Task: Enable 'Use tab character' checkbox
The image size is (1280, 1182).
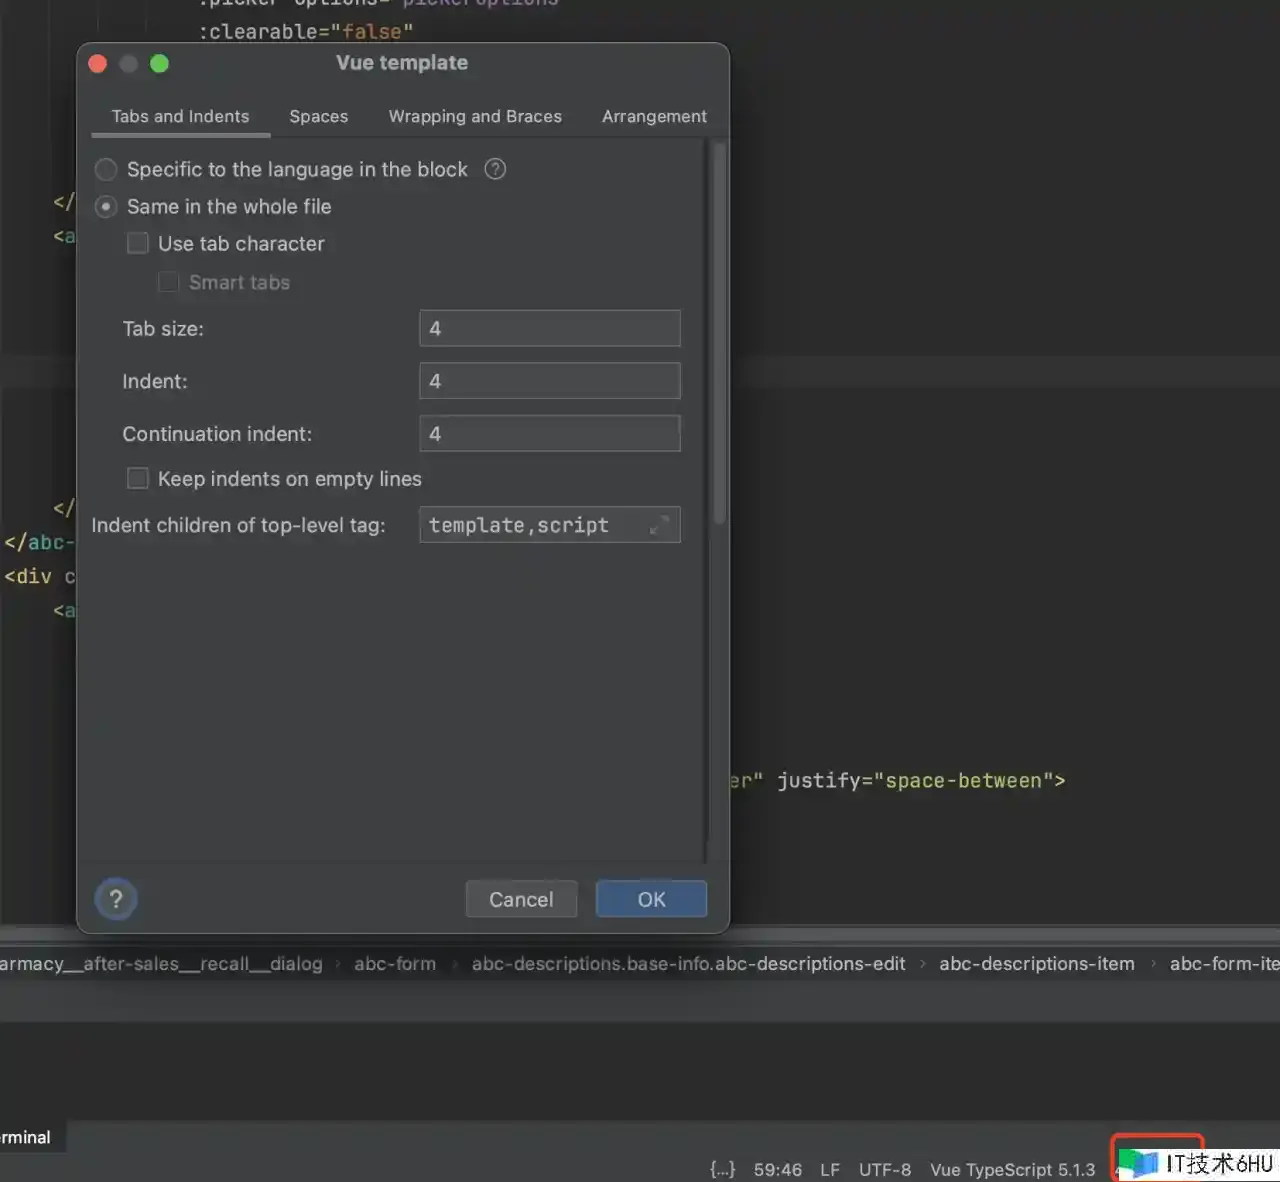Action: (x=138, y=244)
